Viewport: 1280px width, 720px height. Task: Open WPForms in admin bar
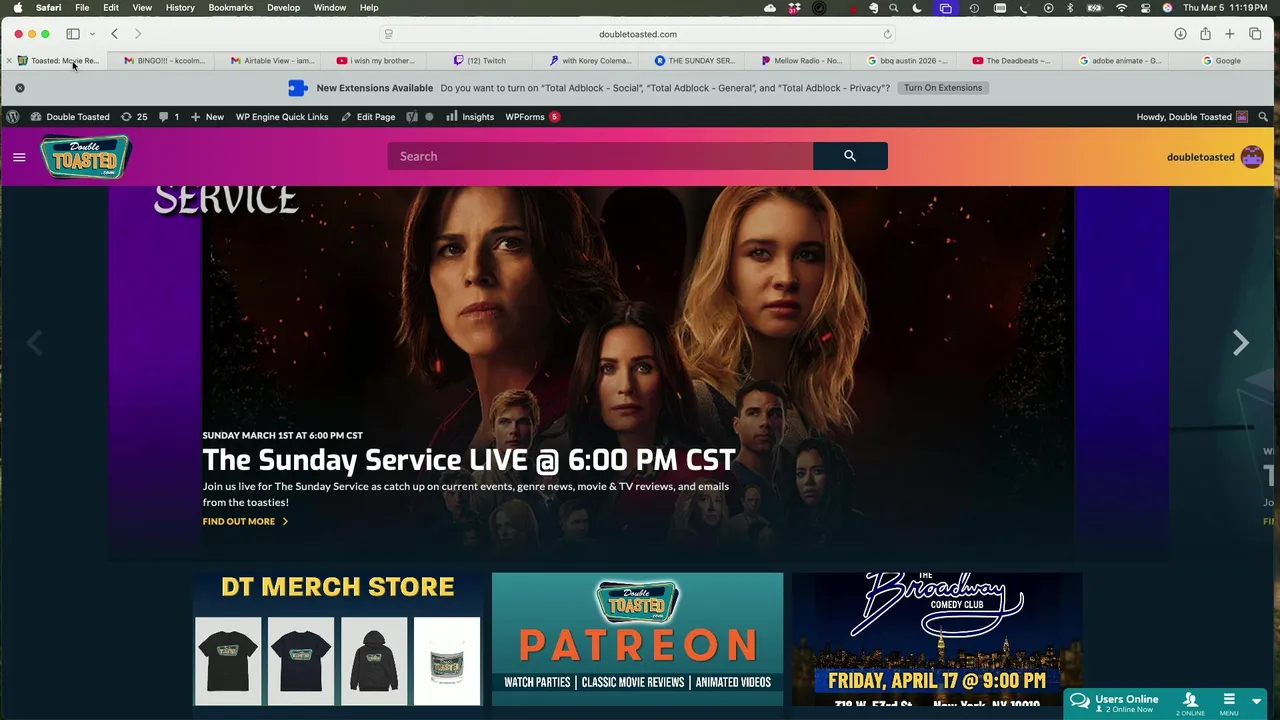pyautogui.click(x=532, y=117)
